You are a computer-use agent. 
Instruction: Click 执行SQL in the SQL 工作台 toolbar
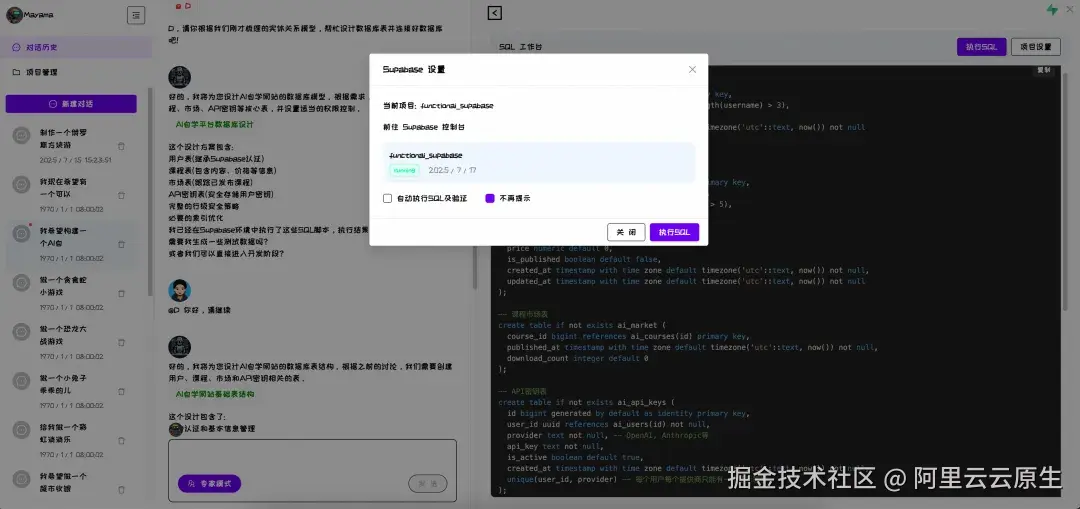coord(982,47)
